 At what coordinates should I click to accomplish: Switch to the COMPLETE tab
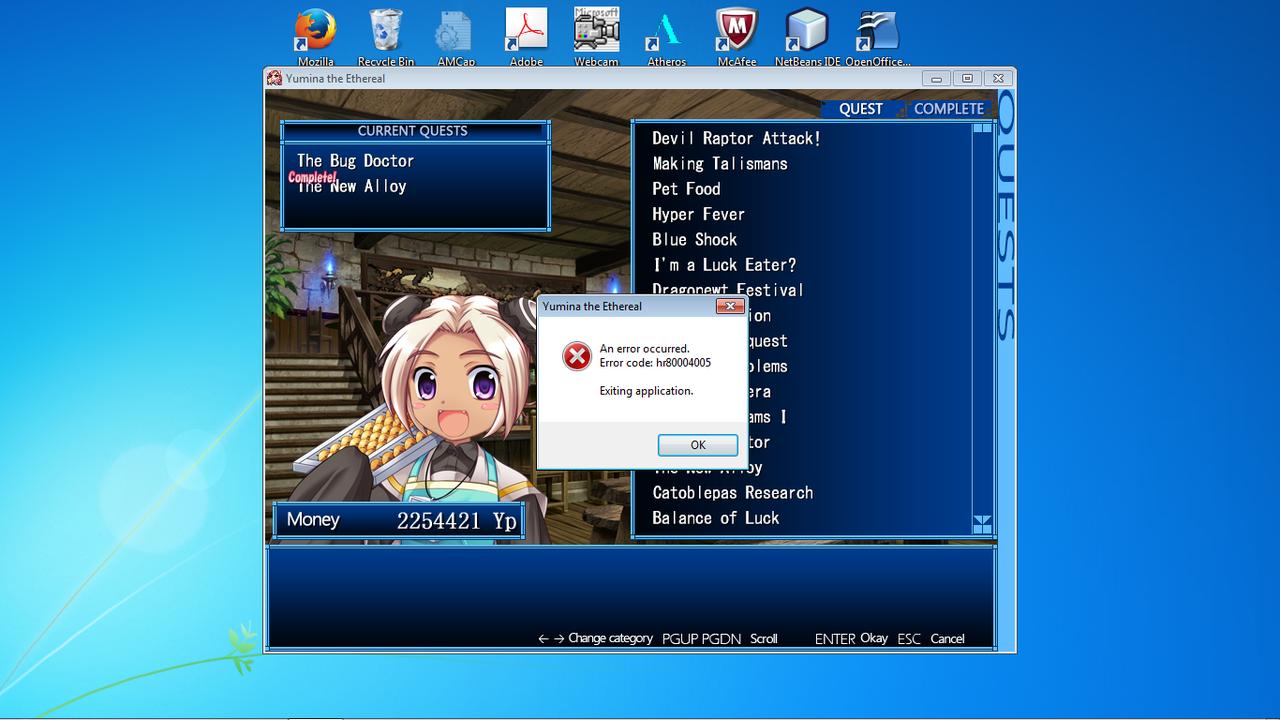click(x=948, y=109)
